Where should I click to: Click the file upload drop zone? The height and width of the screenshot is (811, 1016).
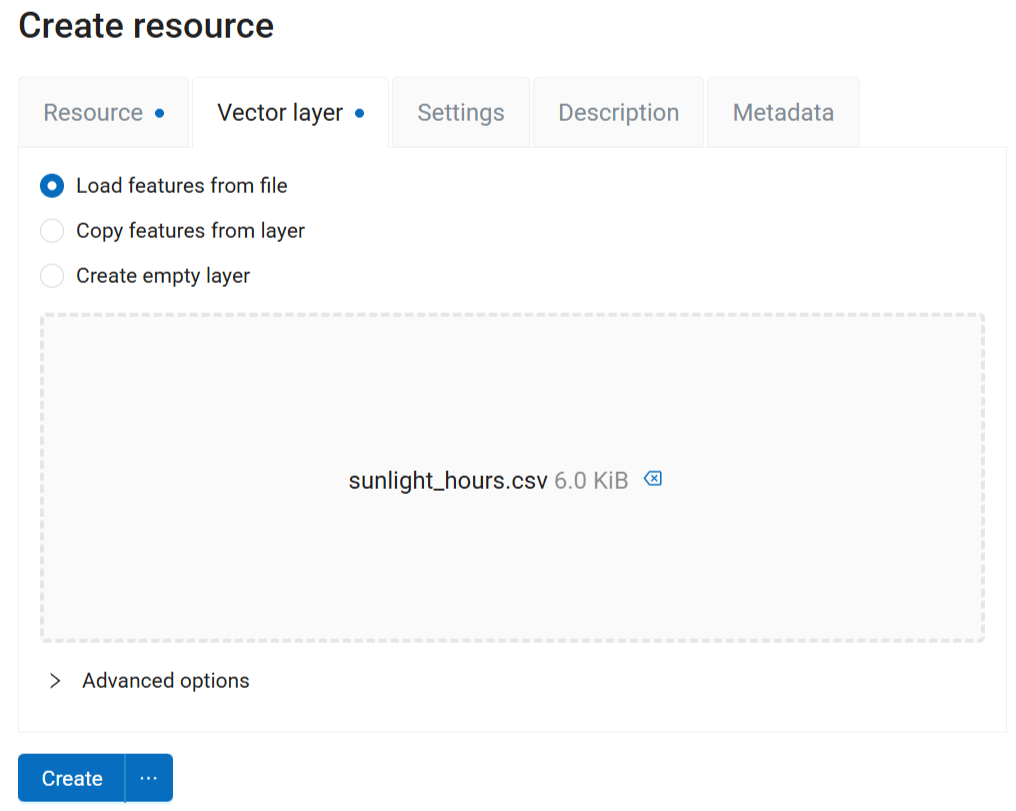click(x=513, y=478)
